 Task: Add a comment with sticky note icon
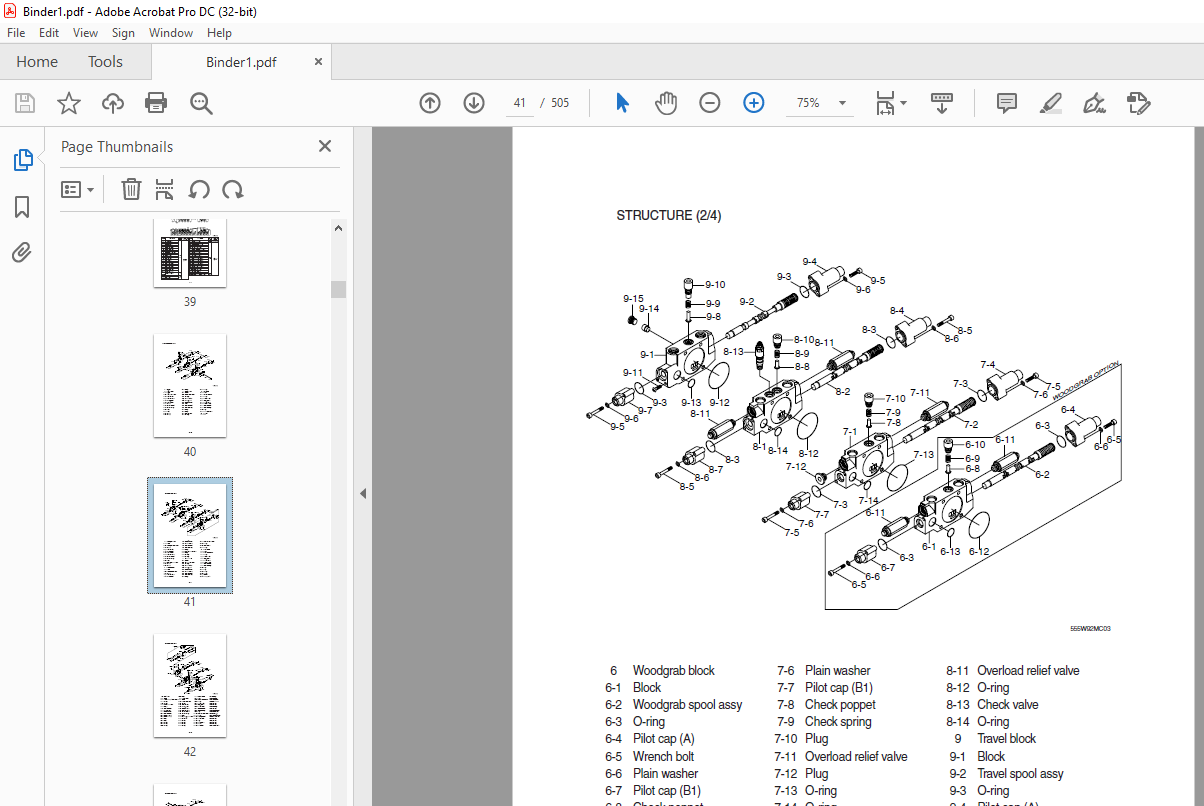pyautogui.click(x=1007, y=103)
